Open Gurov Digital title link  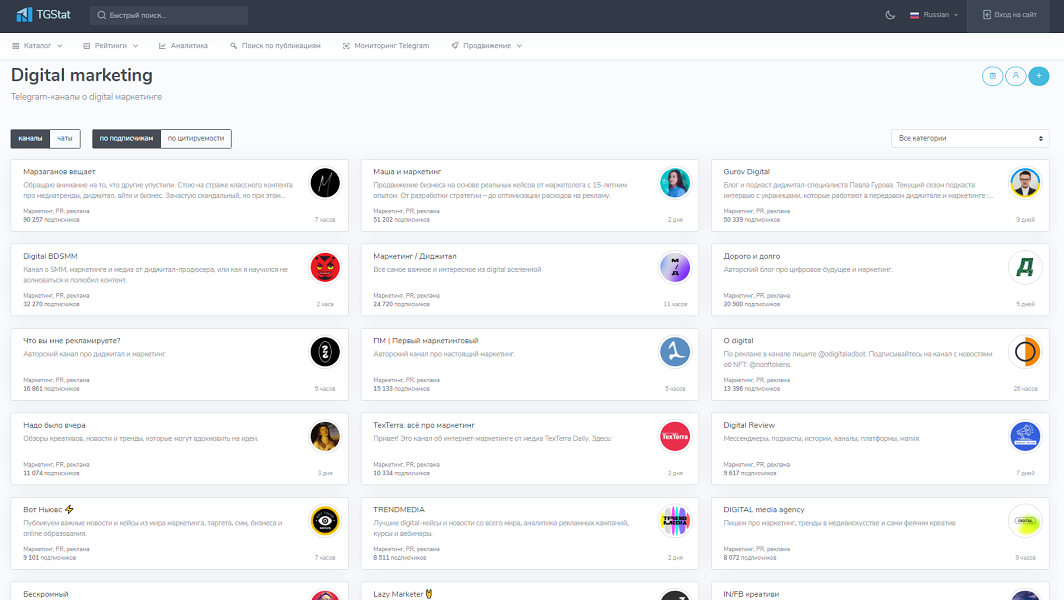tap(746, 172)
